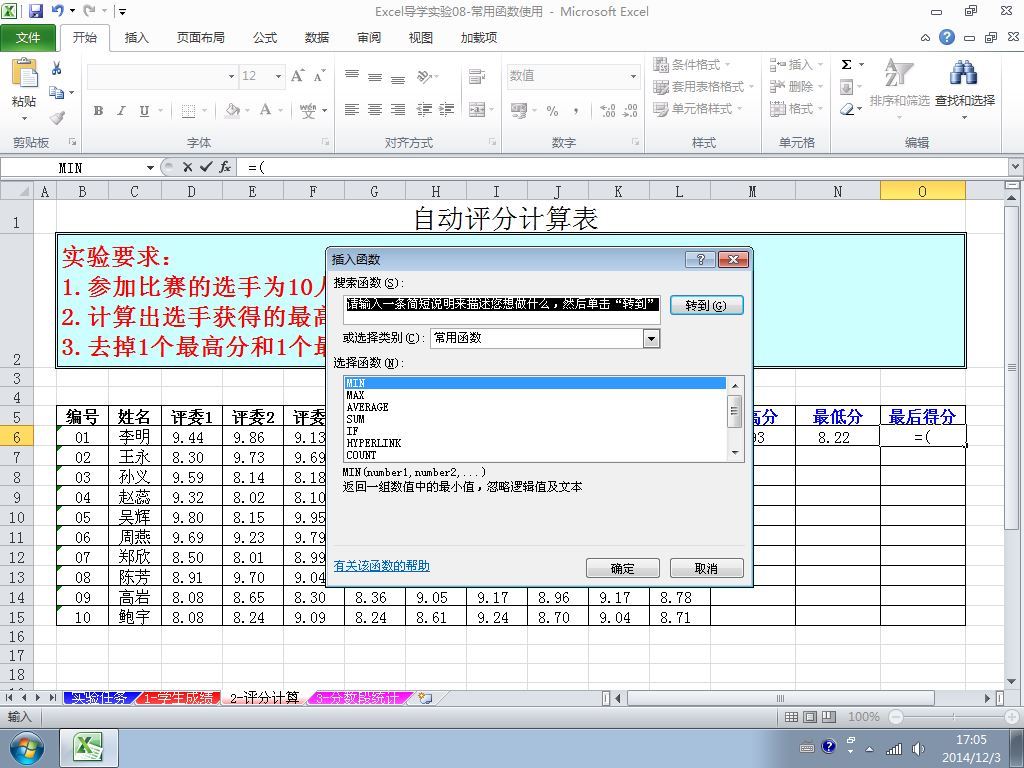Click the Decrease font size icon
The height and width of the screenshot is (768, 1024).
319,76
